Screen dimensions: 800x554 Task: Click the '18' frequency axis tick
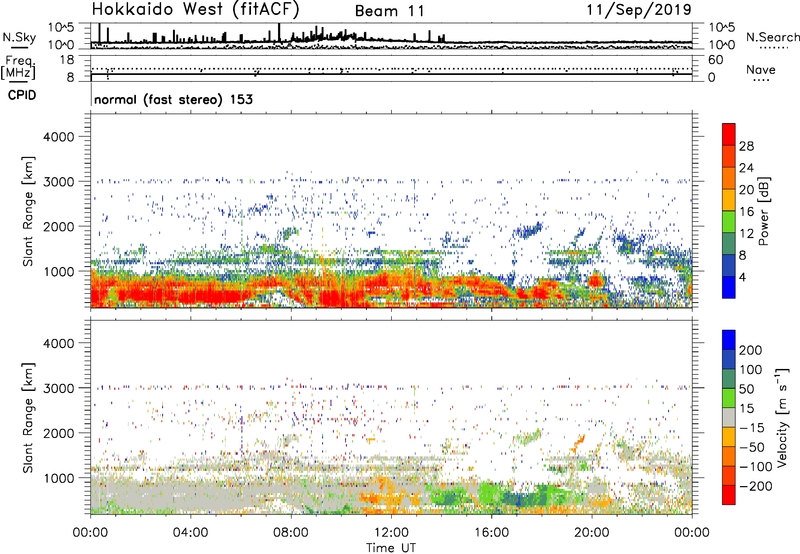[67, 60]
